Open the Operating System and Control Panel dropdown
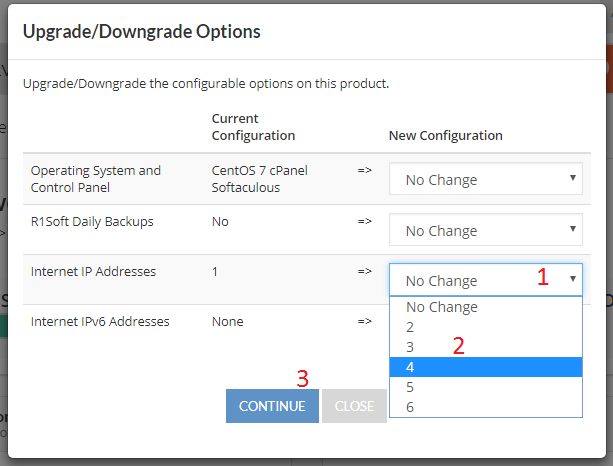The image size is (613, 466). pyautogui.click(x=486, y=179)
